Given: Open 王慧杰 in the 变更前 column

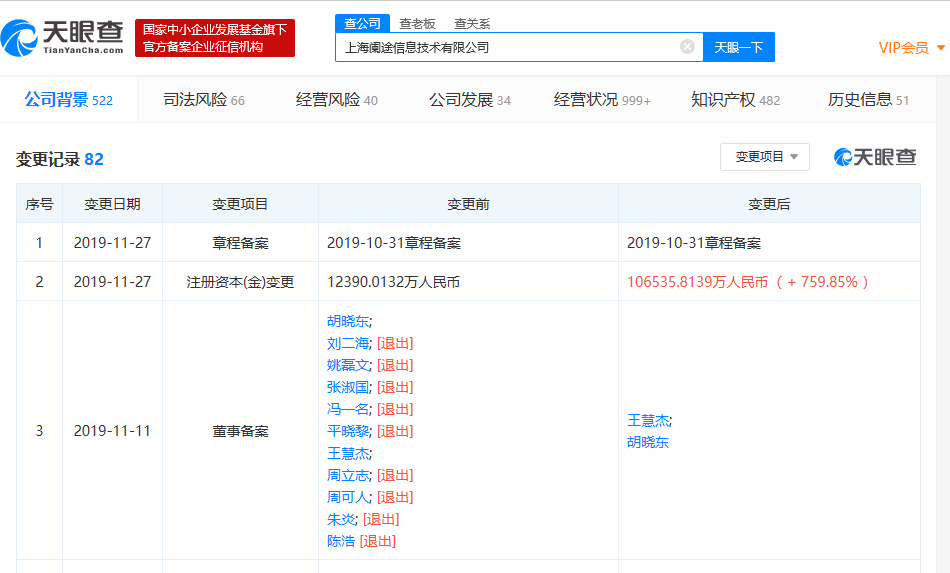Looking at the screenshot, I should (348, 453).
